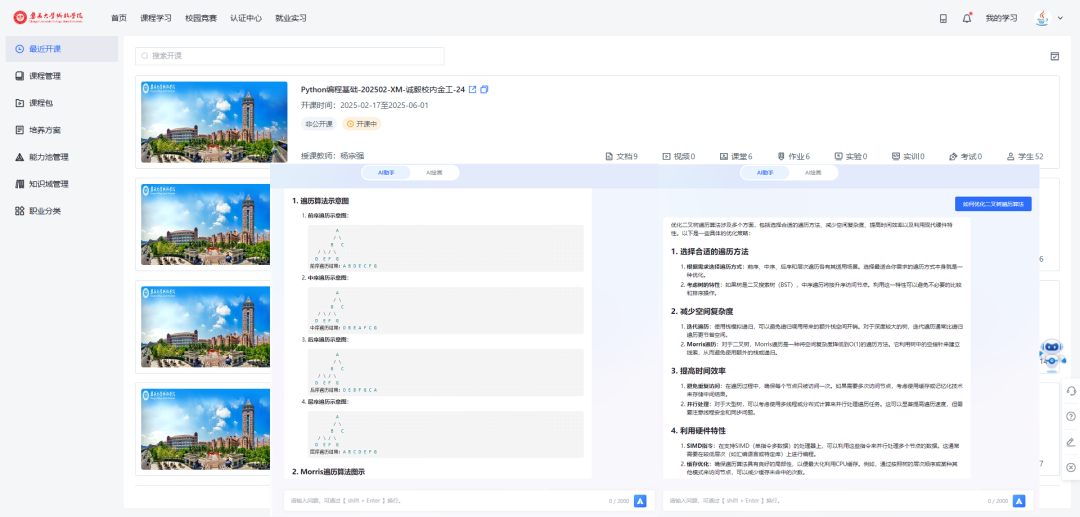
Task: Click the second course campus thumbnail
Action: click(205, 224)
